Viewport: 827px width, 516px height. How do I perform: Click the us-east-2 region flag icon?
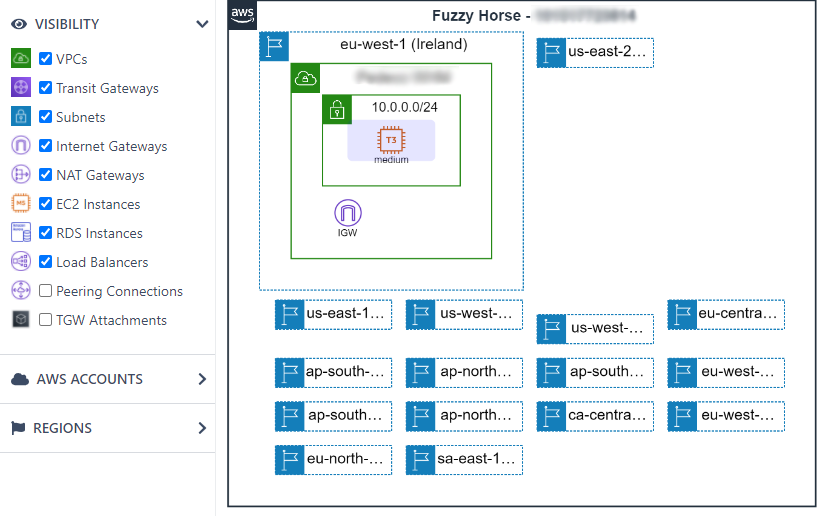[x=551, y=53]
